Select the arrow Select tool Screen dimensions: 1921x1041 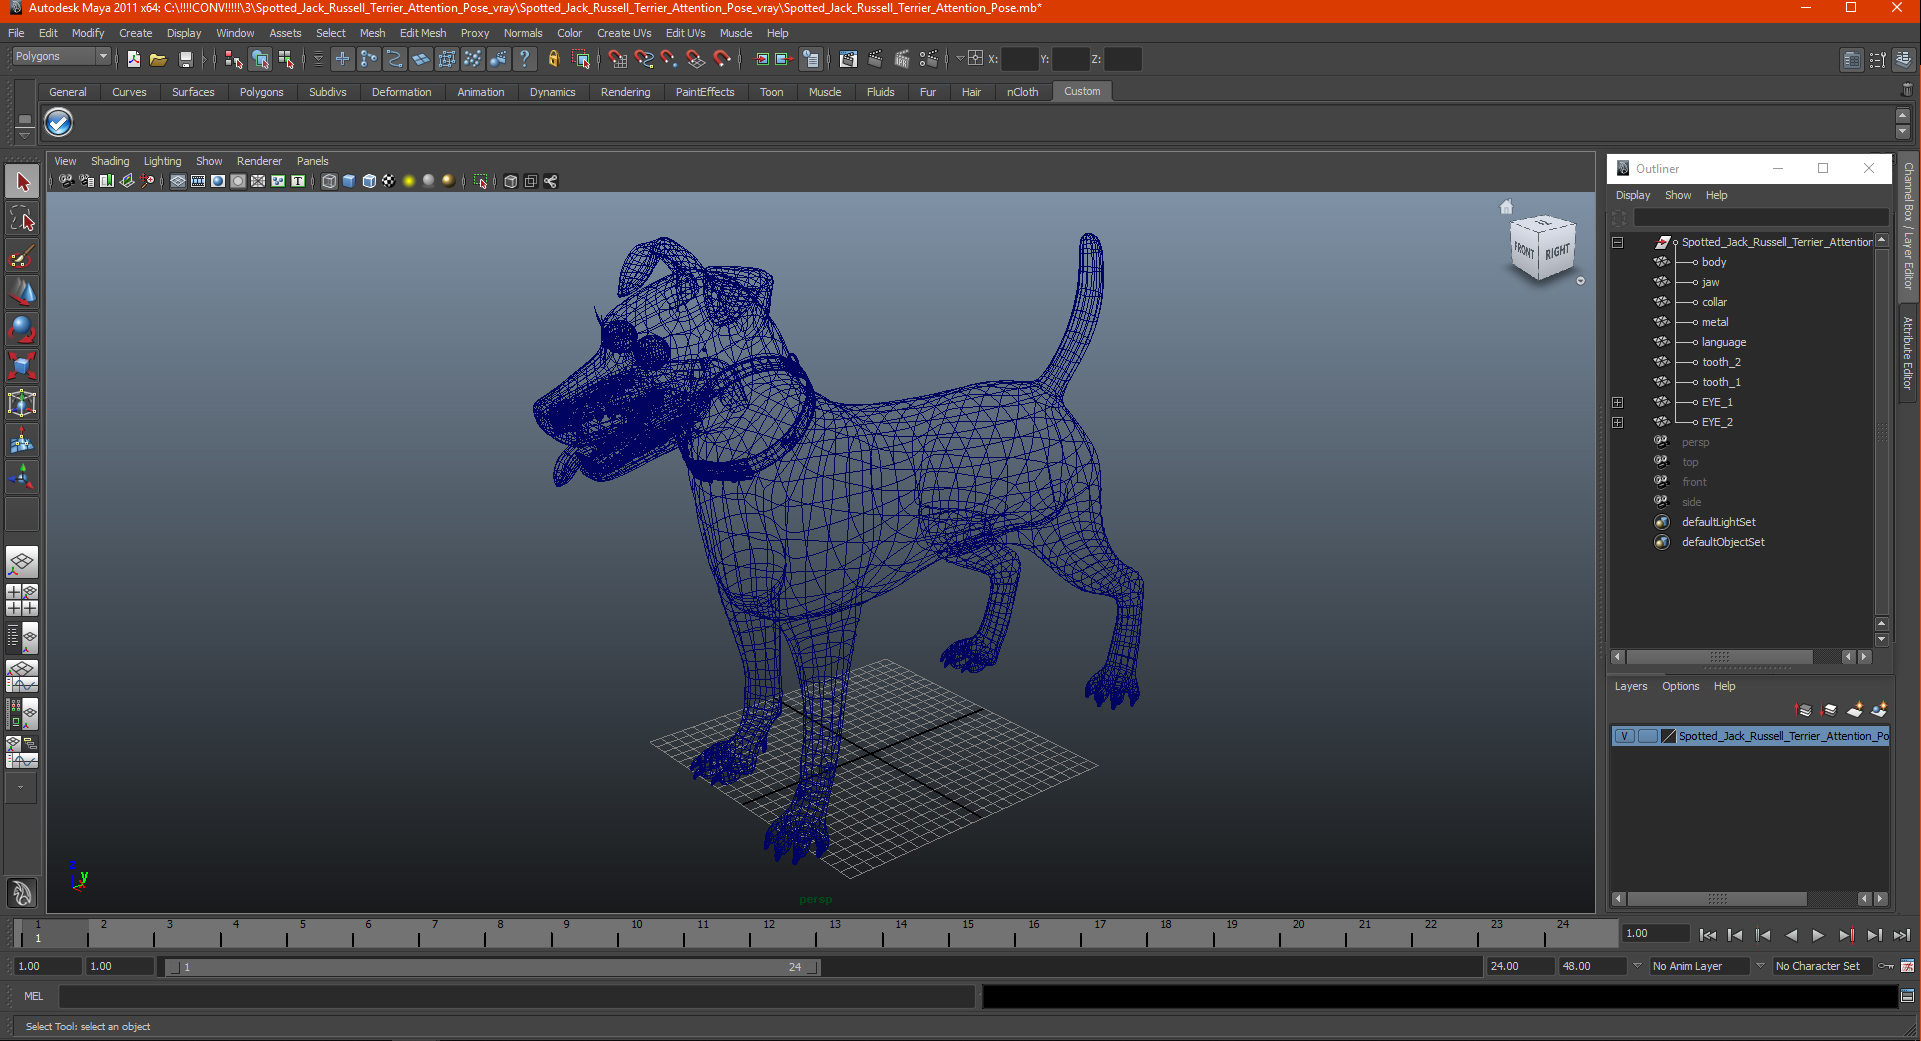coord(22,182)
